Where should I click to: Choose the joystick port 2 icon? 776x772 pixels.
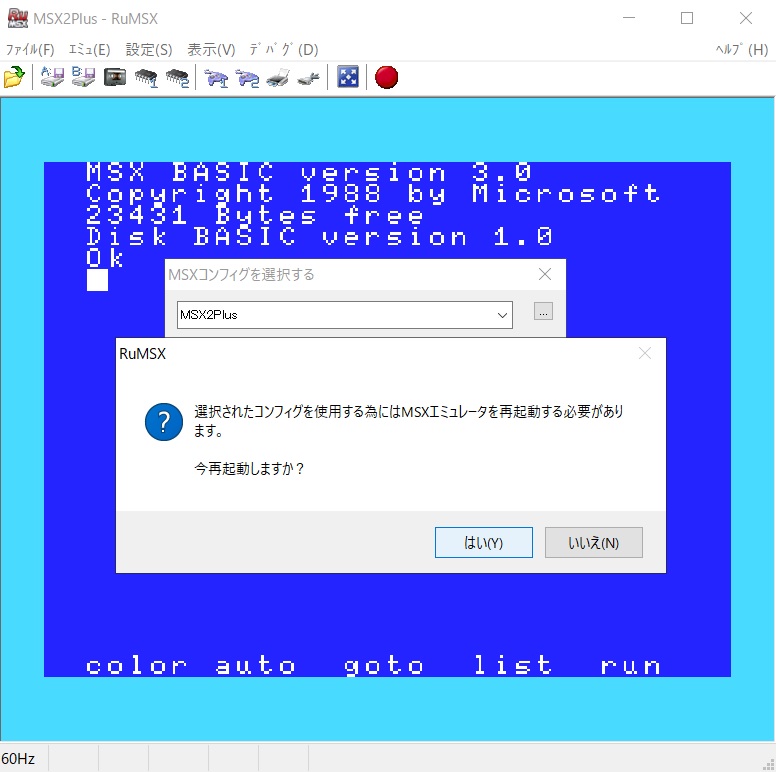click(x=247, y=78)
